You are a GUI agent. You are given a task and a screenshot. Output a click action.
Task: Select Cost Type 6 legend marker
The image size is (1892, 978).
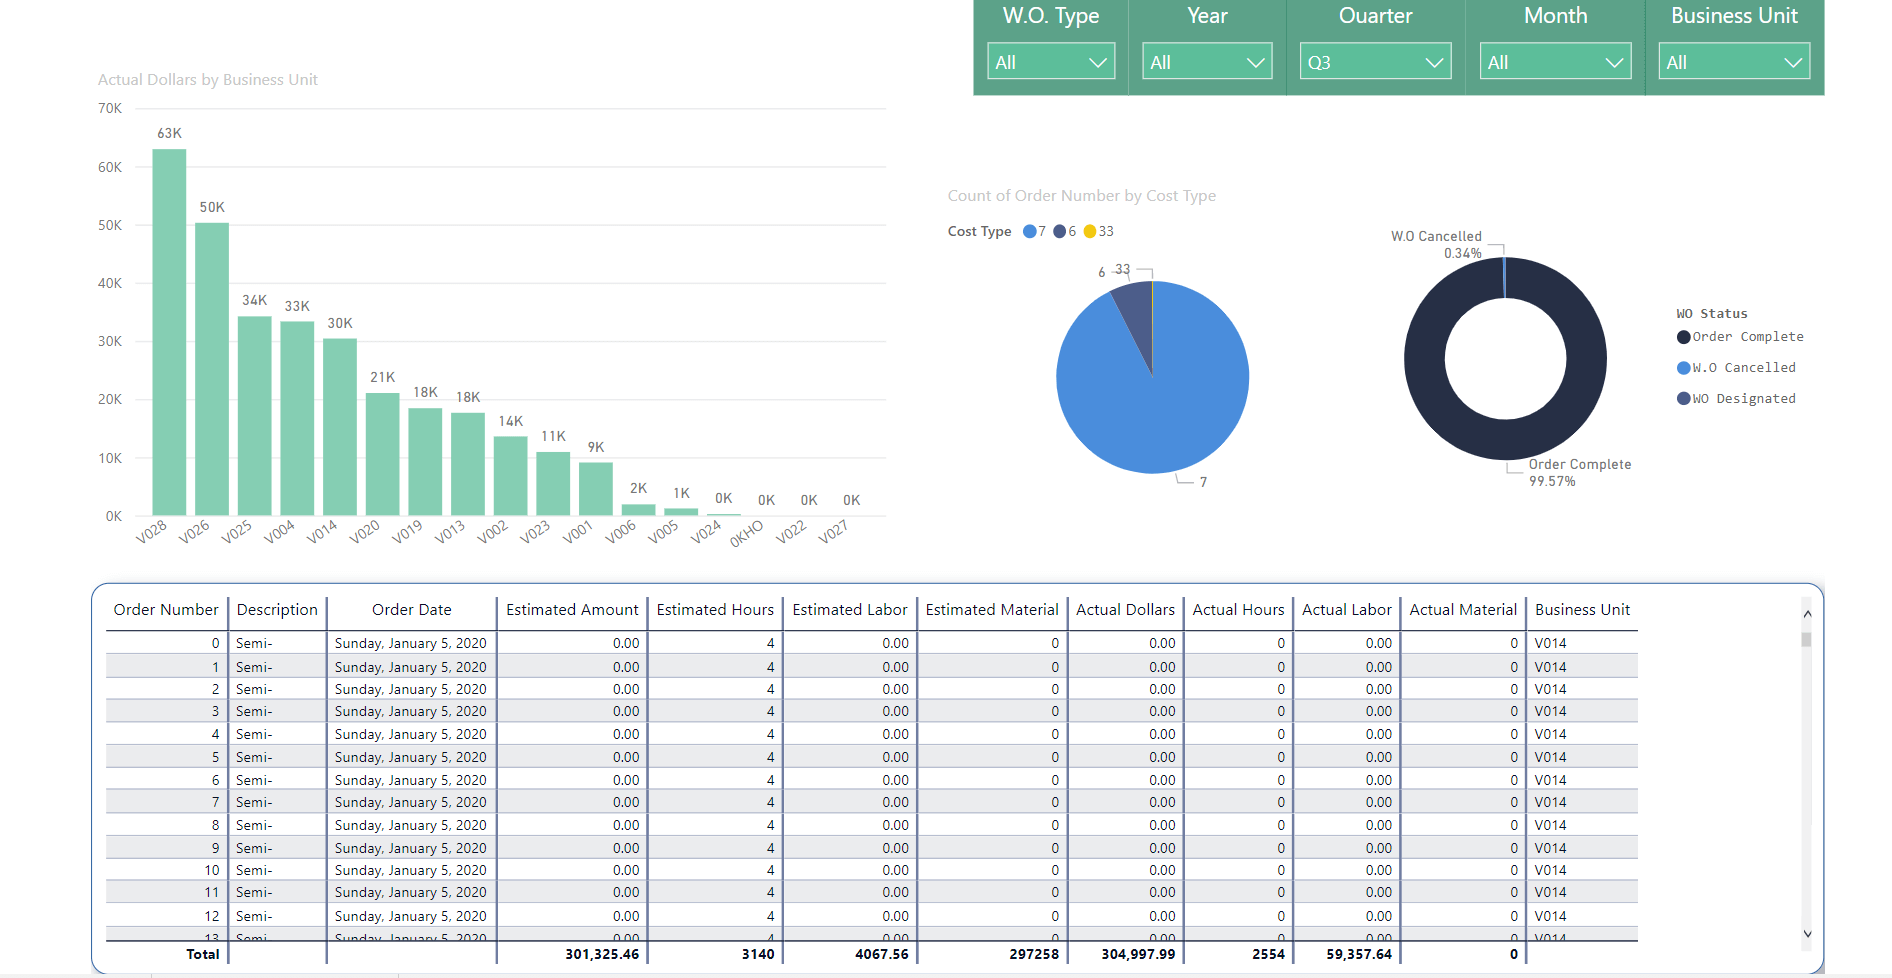tap(1060, 231)
